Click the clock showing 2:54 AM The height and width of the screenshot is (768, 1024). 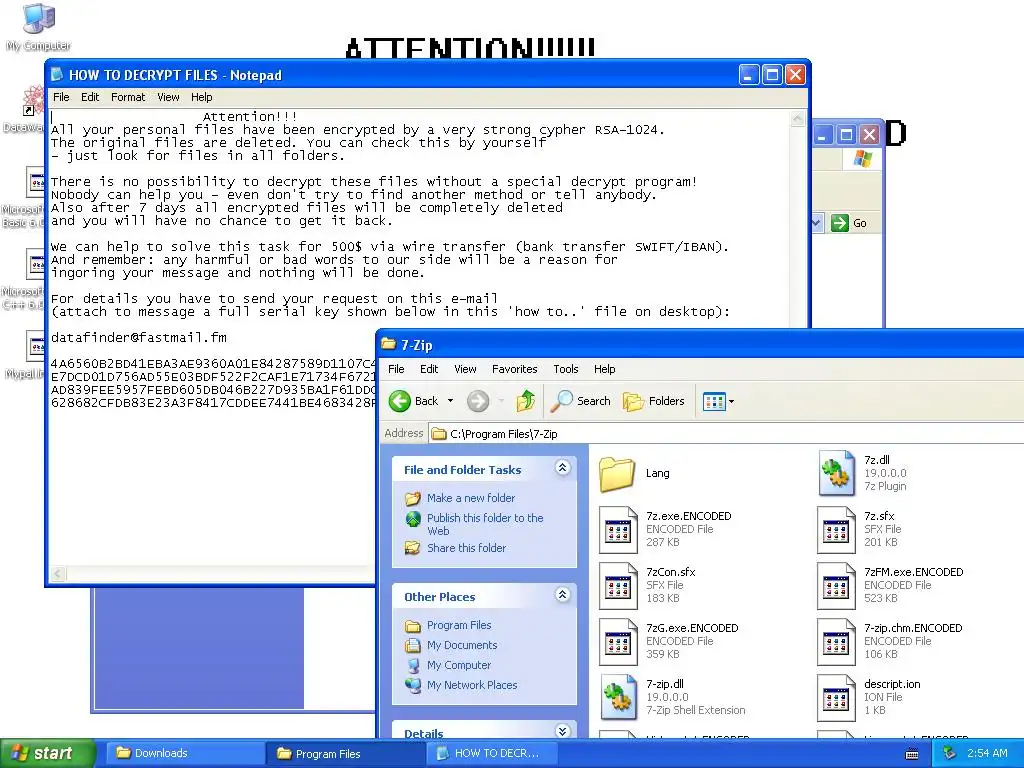(987, 753)
